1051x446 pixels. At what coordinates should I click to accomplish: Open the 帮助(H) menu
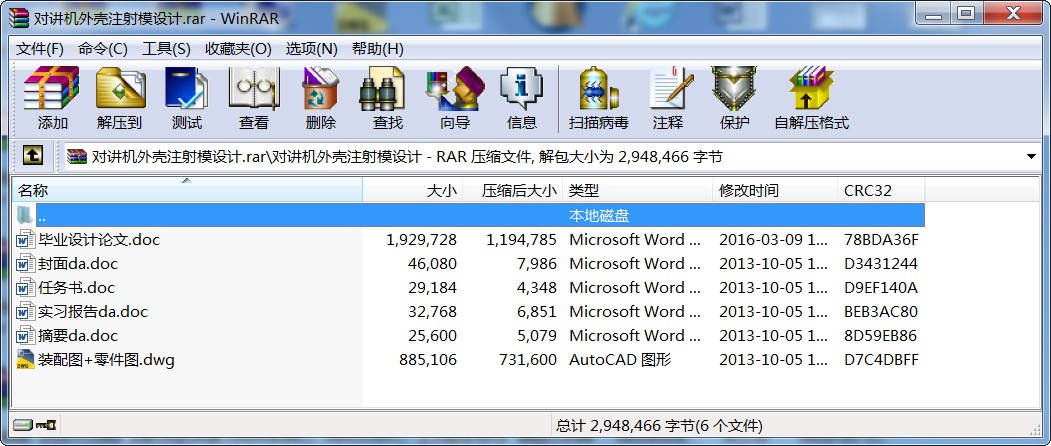(x=377, y=49)
